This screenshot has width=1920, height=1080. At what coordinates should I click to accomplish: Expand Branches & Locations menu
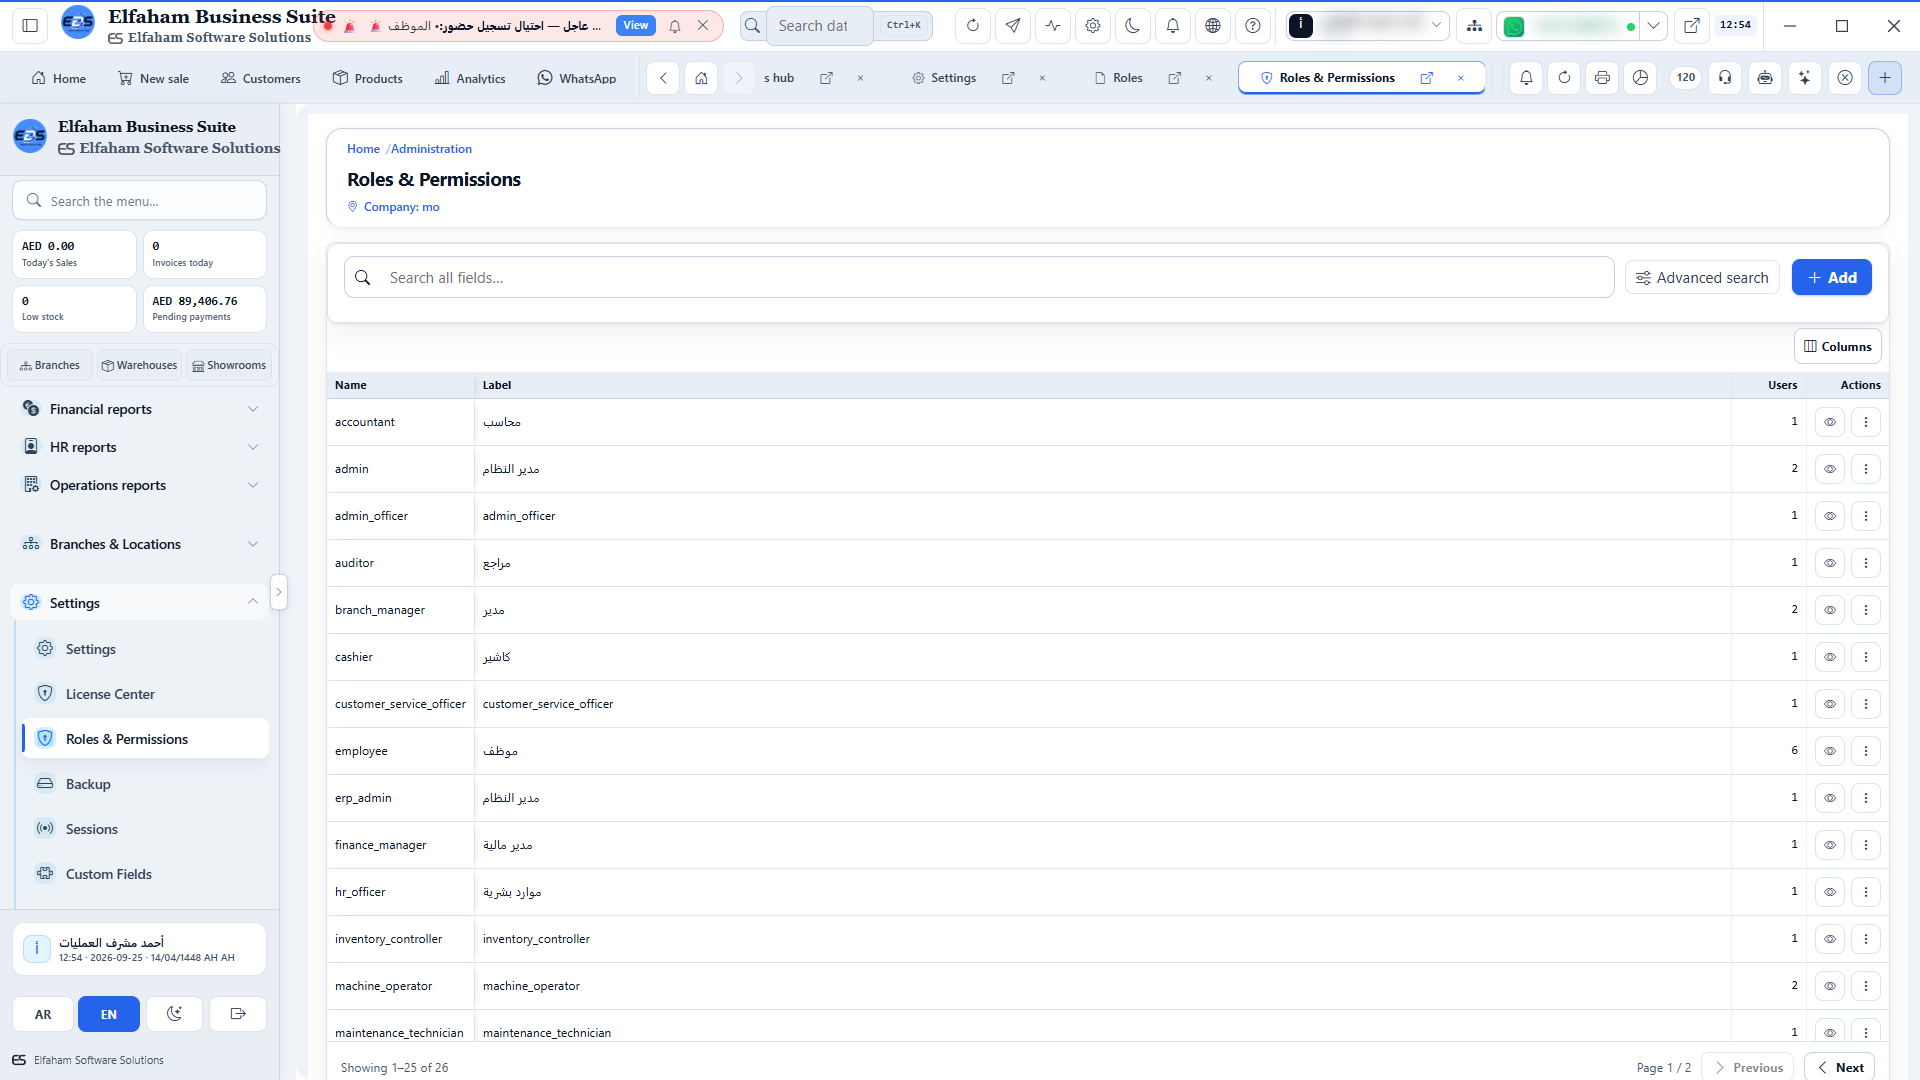pyautogui.click(x=140, y=544)
